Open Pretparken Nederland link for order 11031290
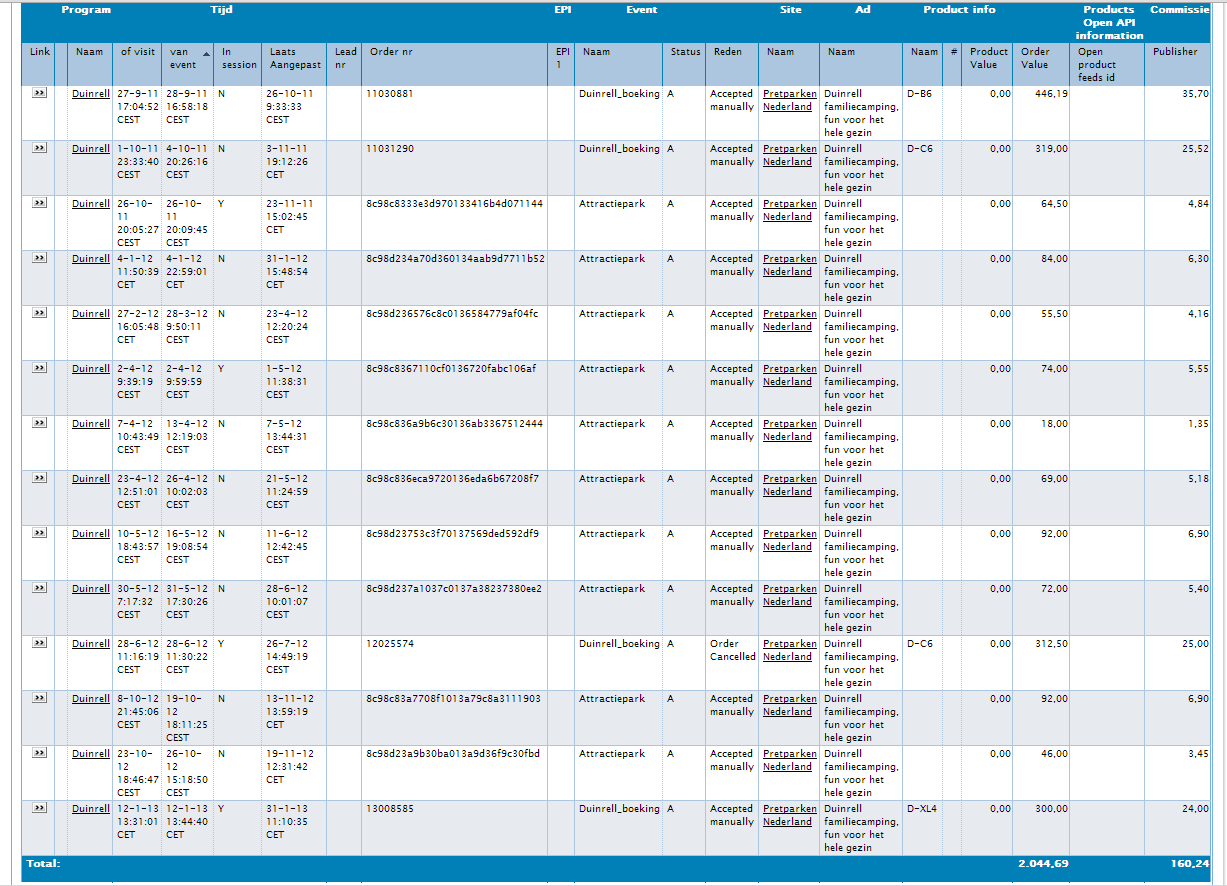Image resolution: width=1227 pixels, height=886 pixels. click(789, 155)
